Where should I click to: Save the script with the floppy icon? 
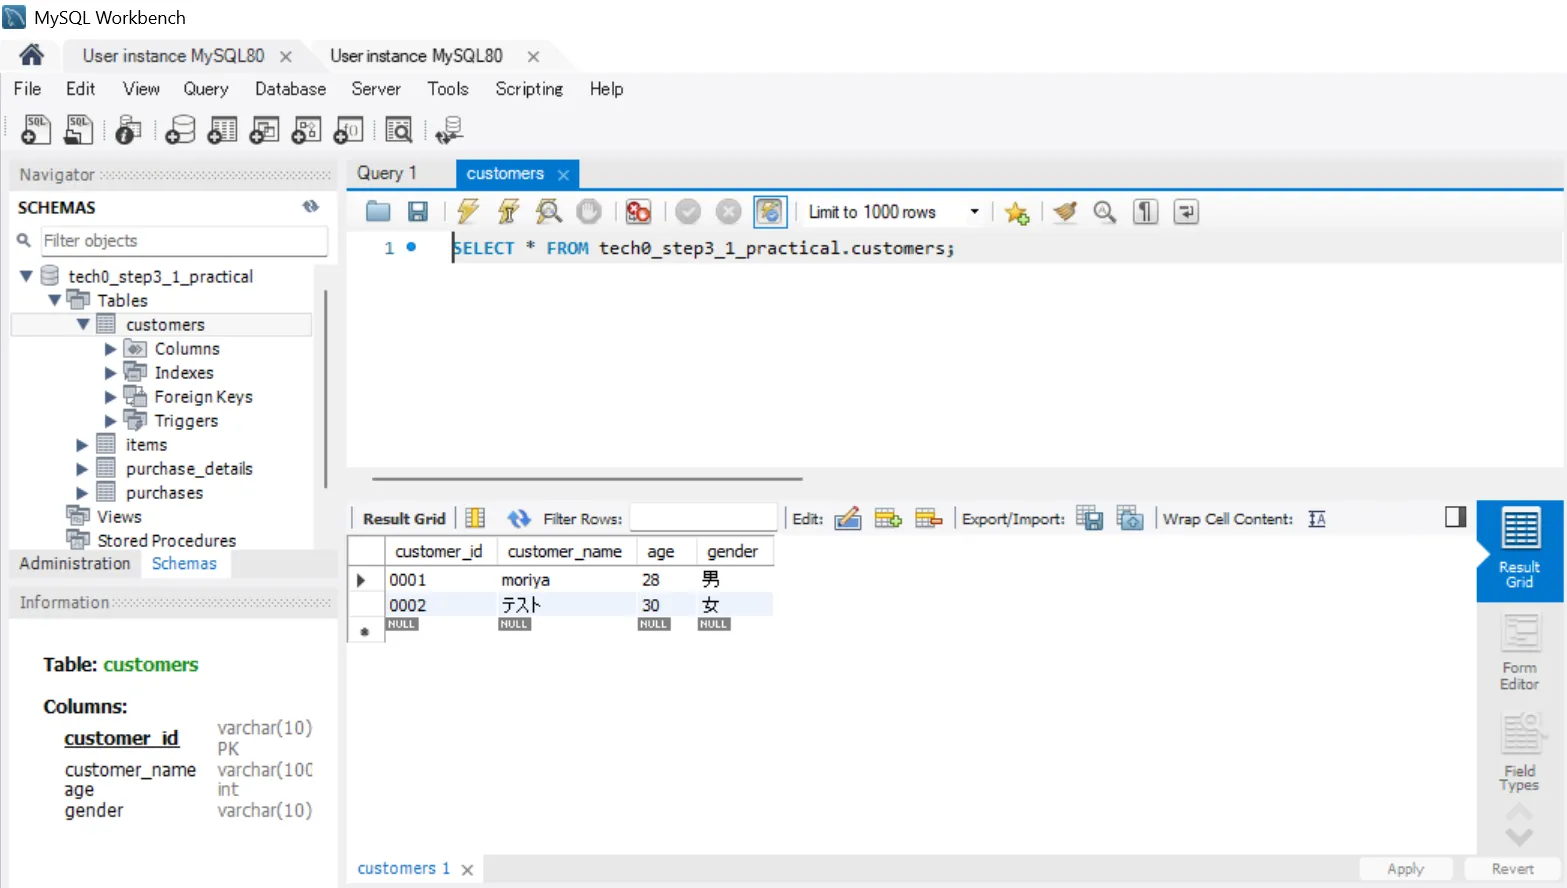coord(418,211)
